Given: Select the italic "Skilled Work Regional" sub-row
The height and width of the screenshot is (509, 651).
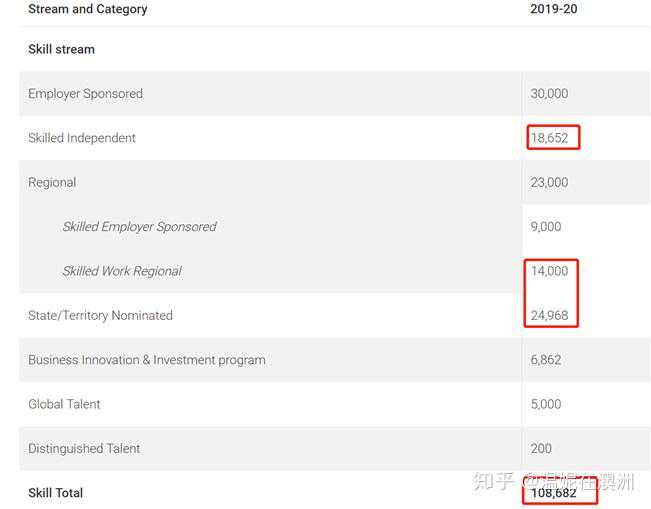Looking at the screenshot, I should pyautogui.click(x=122, y=271).
